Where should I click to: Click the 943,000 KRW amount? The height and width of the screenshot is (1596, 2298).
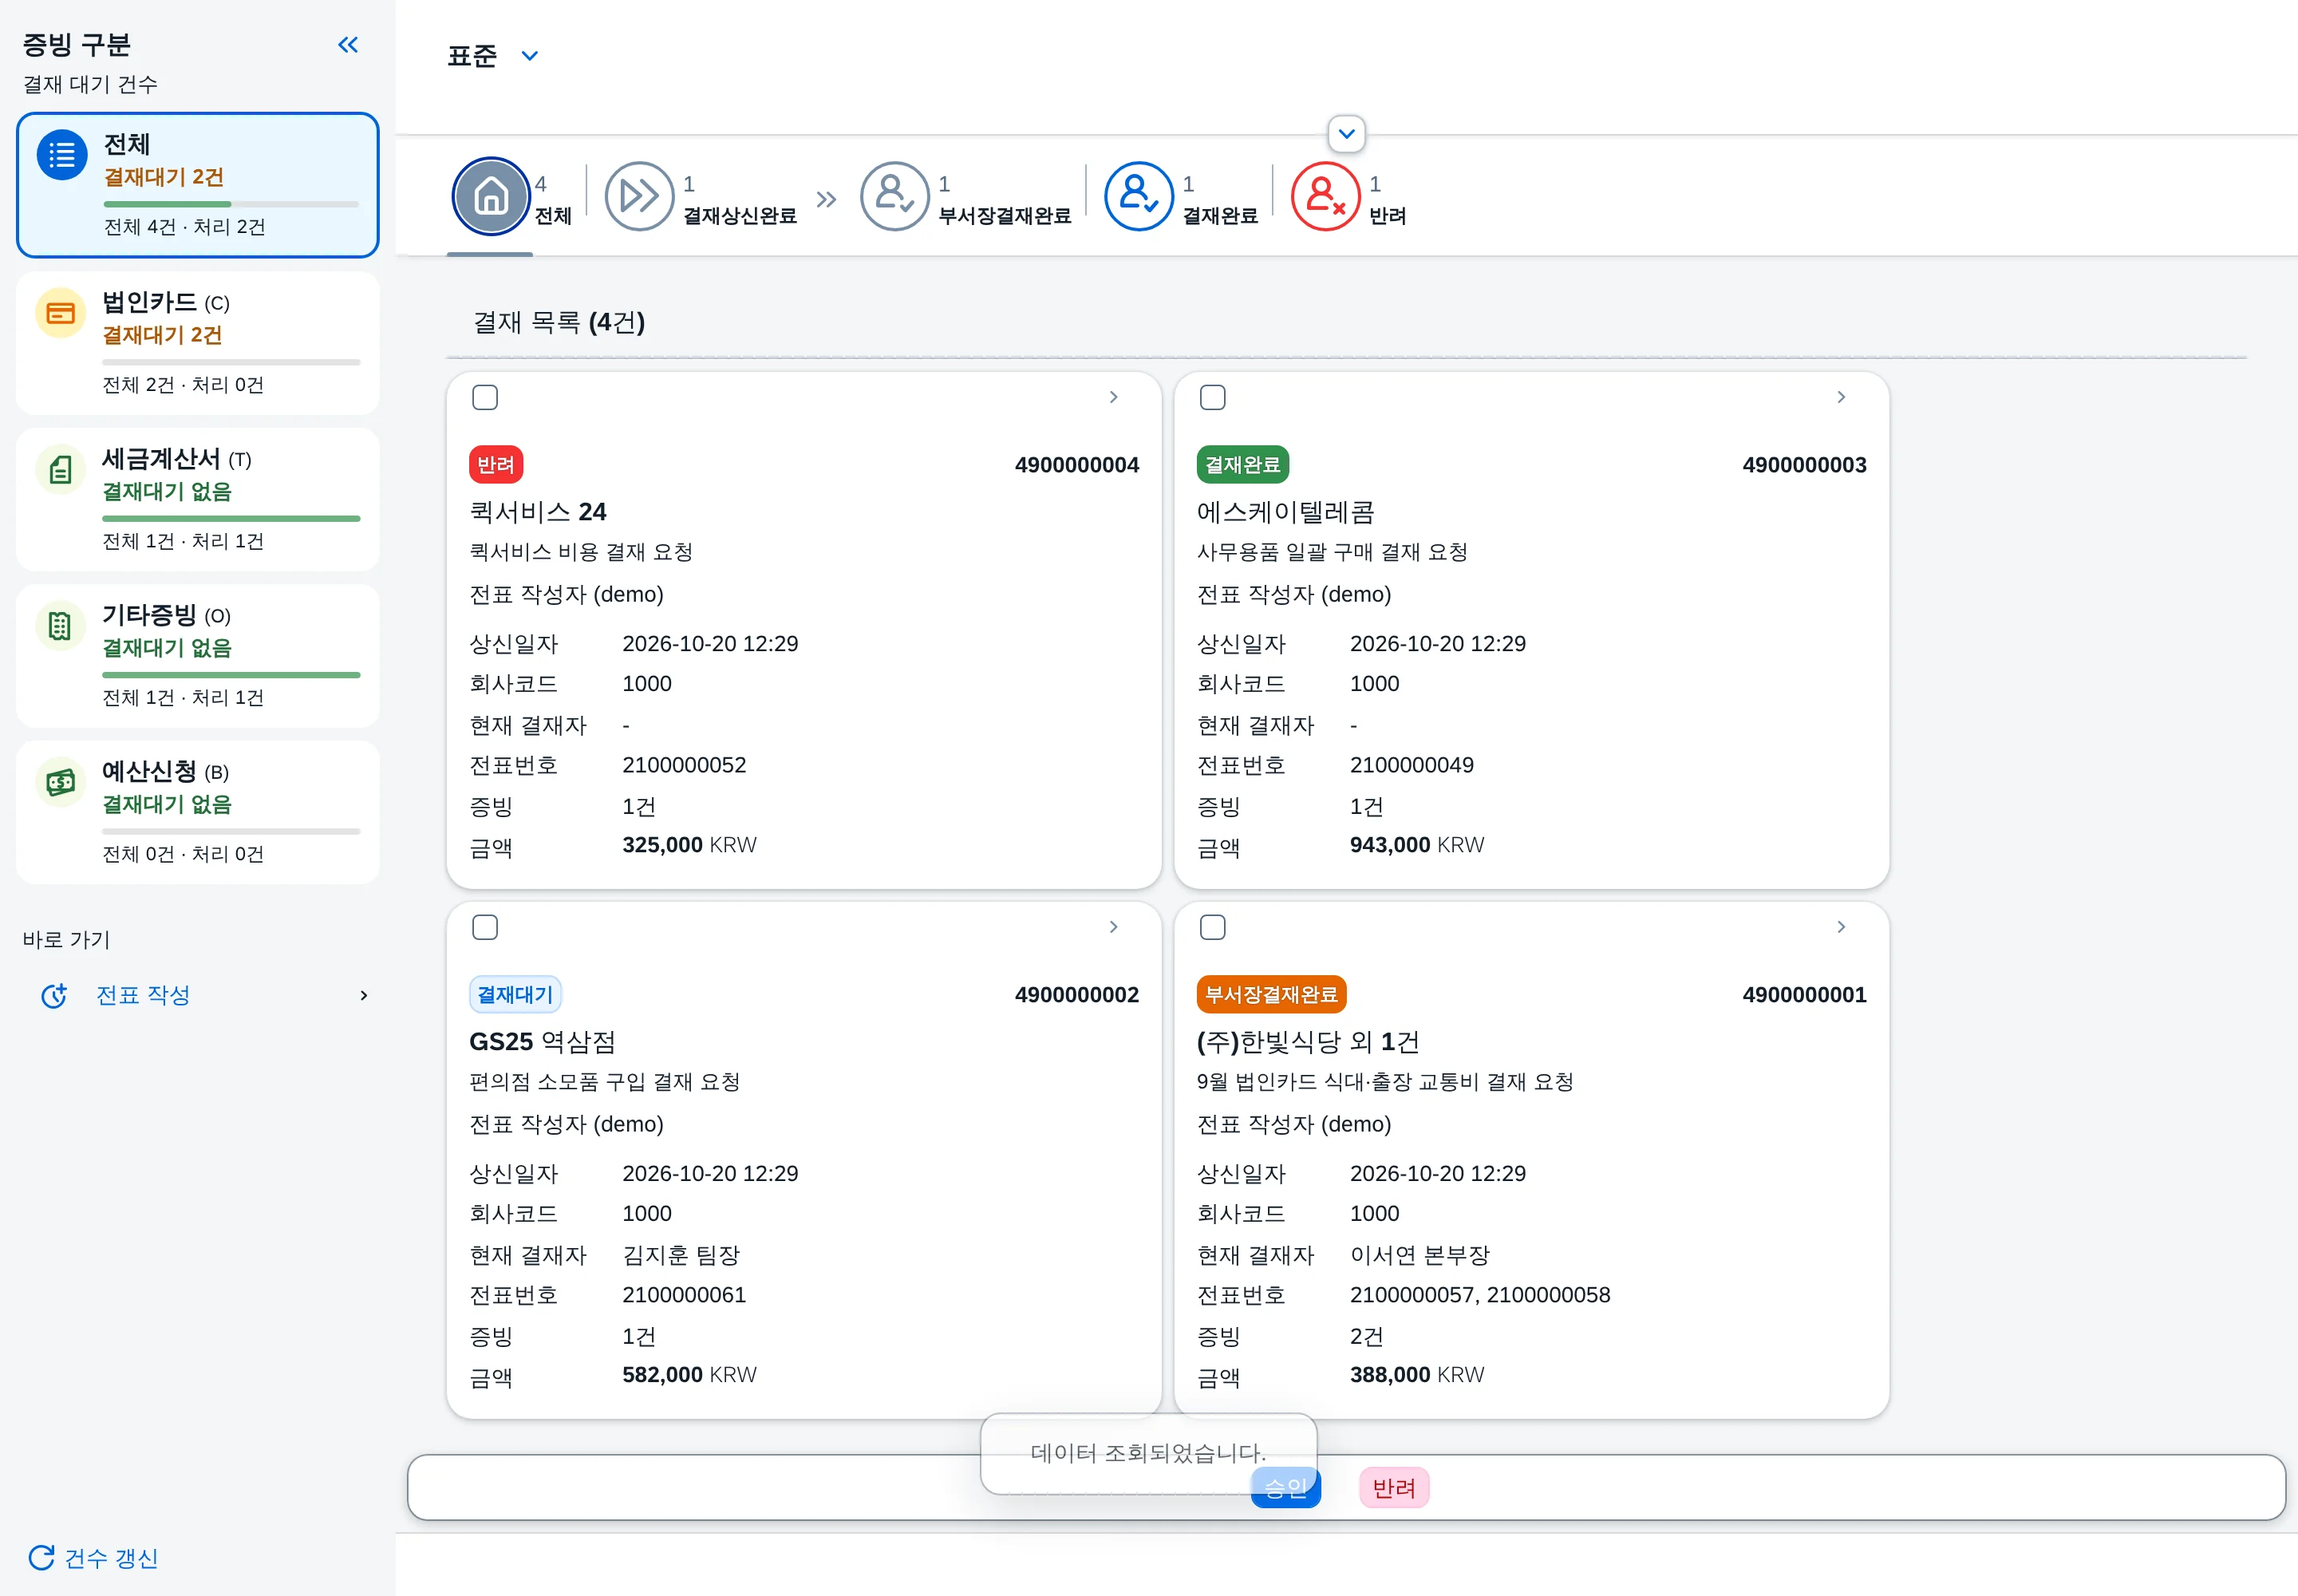[x=1417, y=845]
